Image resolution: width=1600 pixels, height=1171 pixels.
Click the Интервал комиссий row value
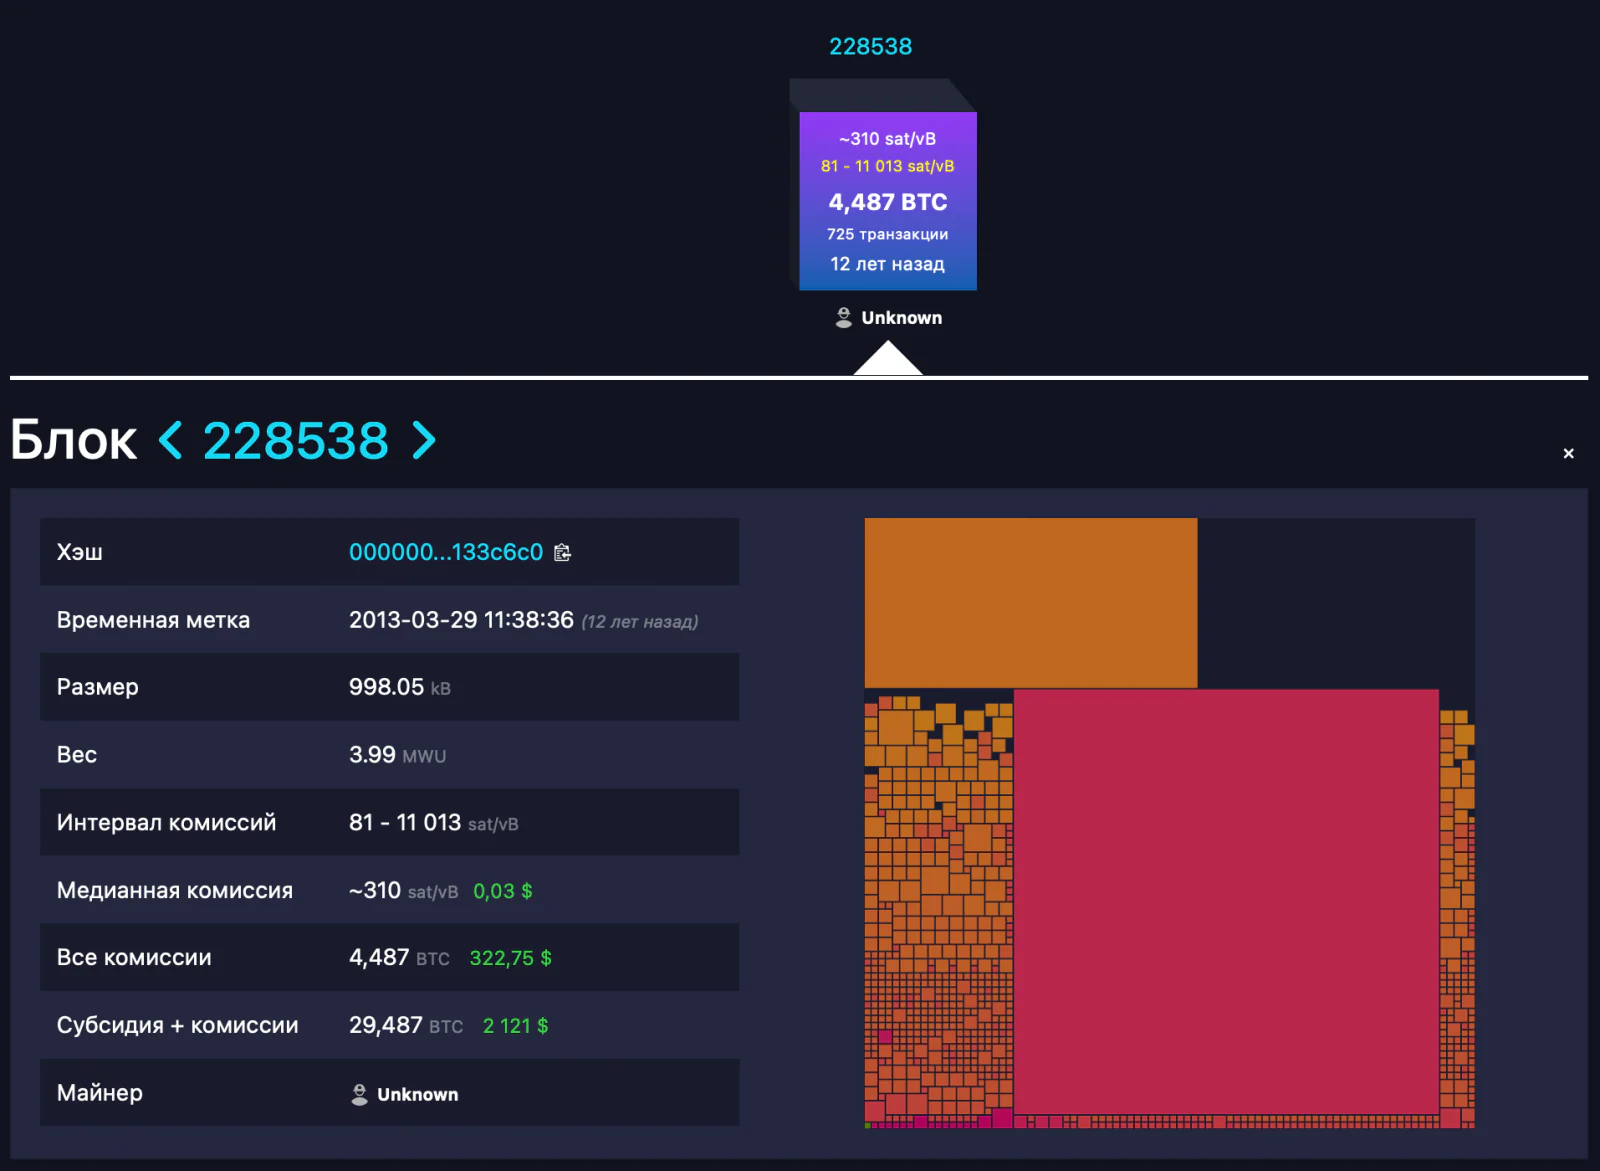click(433, 823)
